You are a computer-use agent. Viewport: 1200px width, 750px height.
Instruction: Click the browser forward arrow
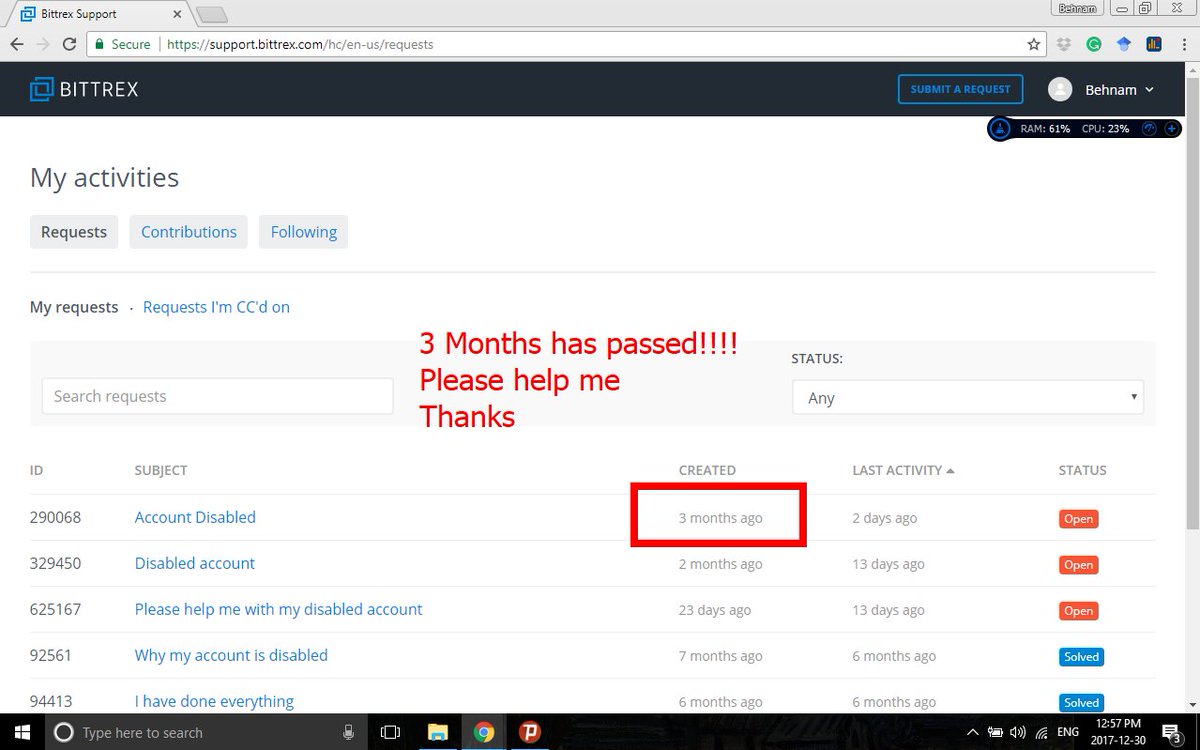tap(42, 44)
